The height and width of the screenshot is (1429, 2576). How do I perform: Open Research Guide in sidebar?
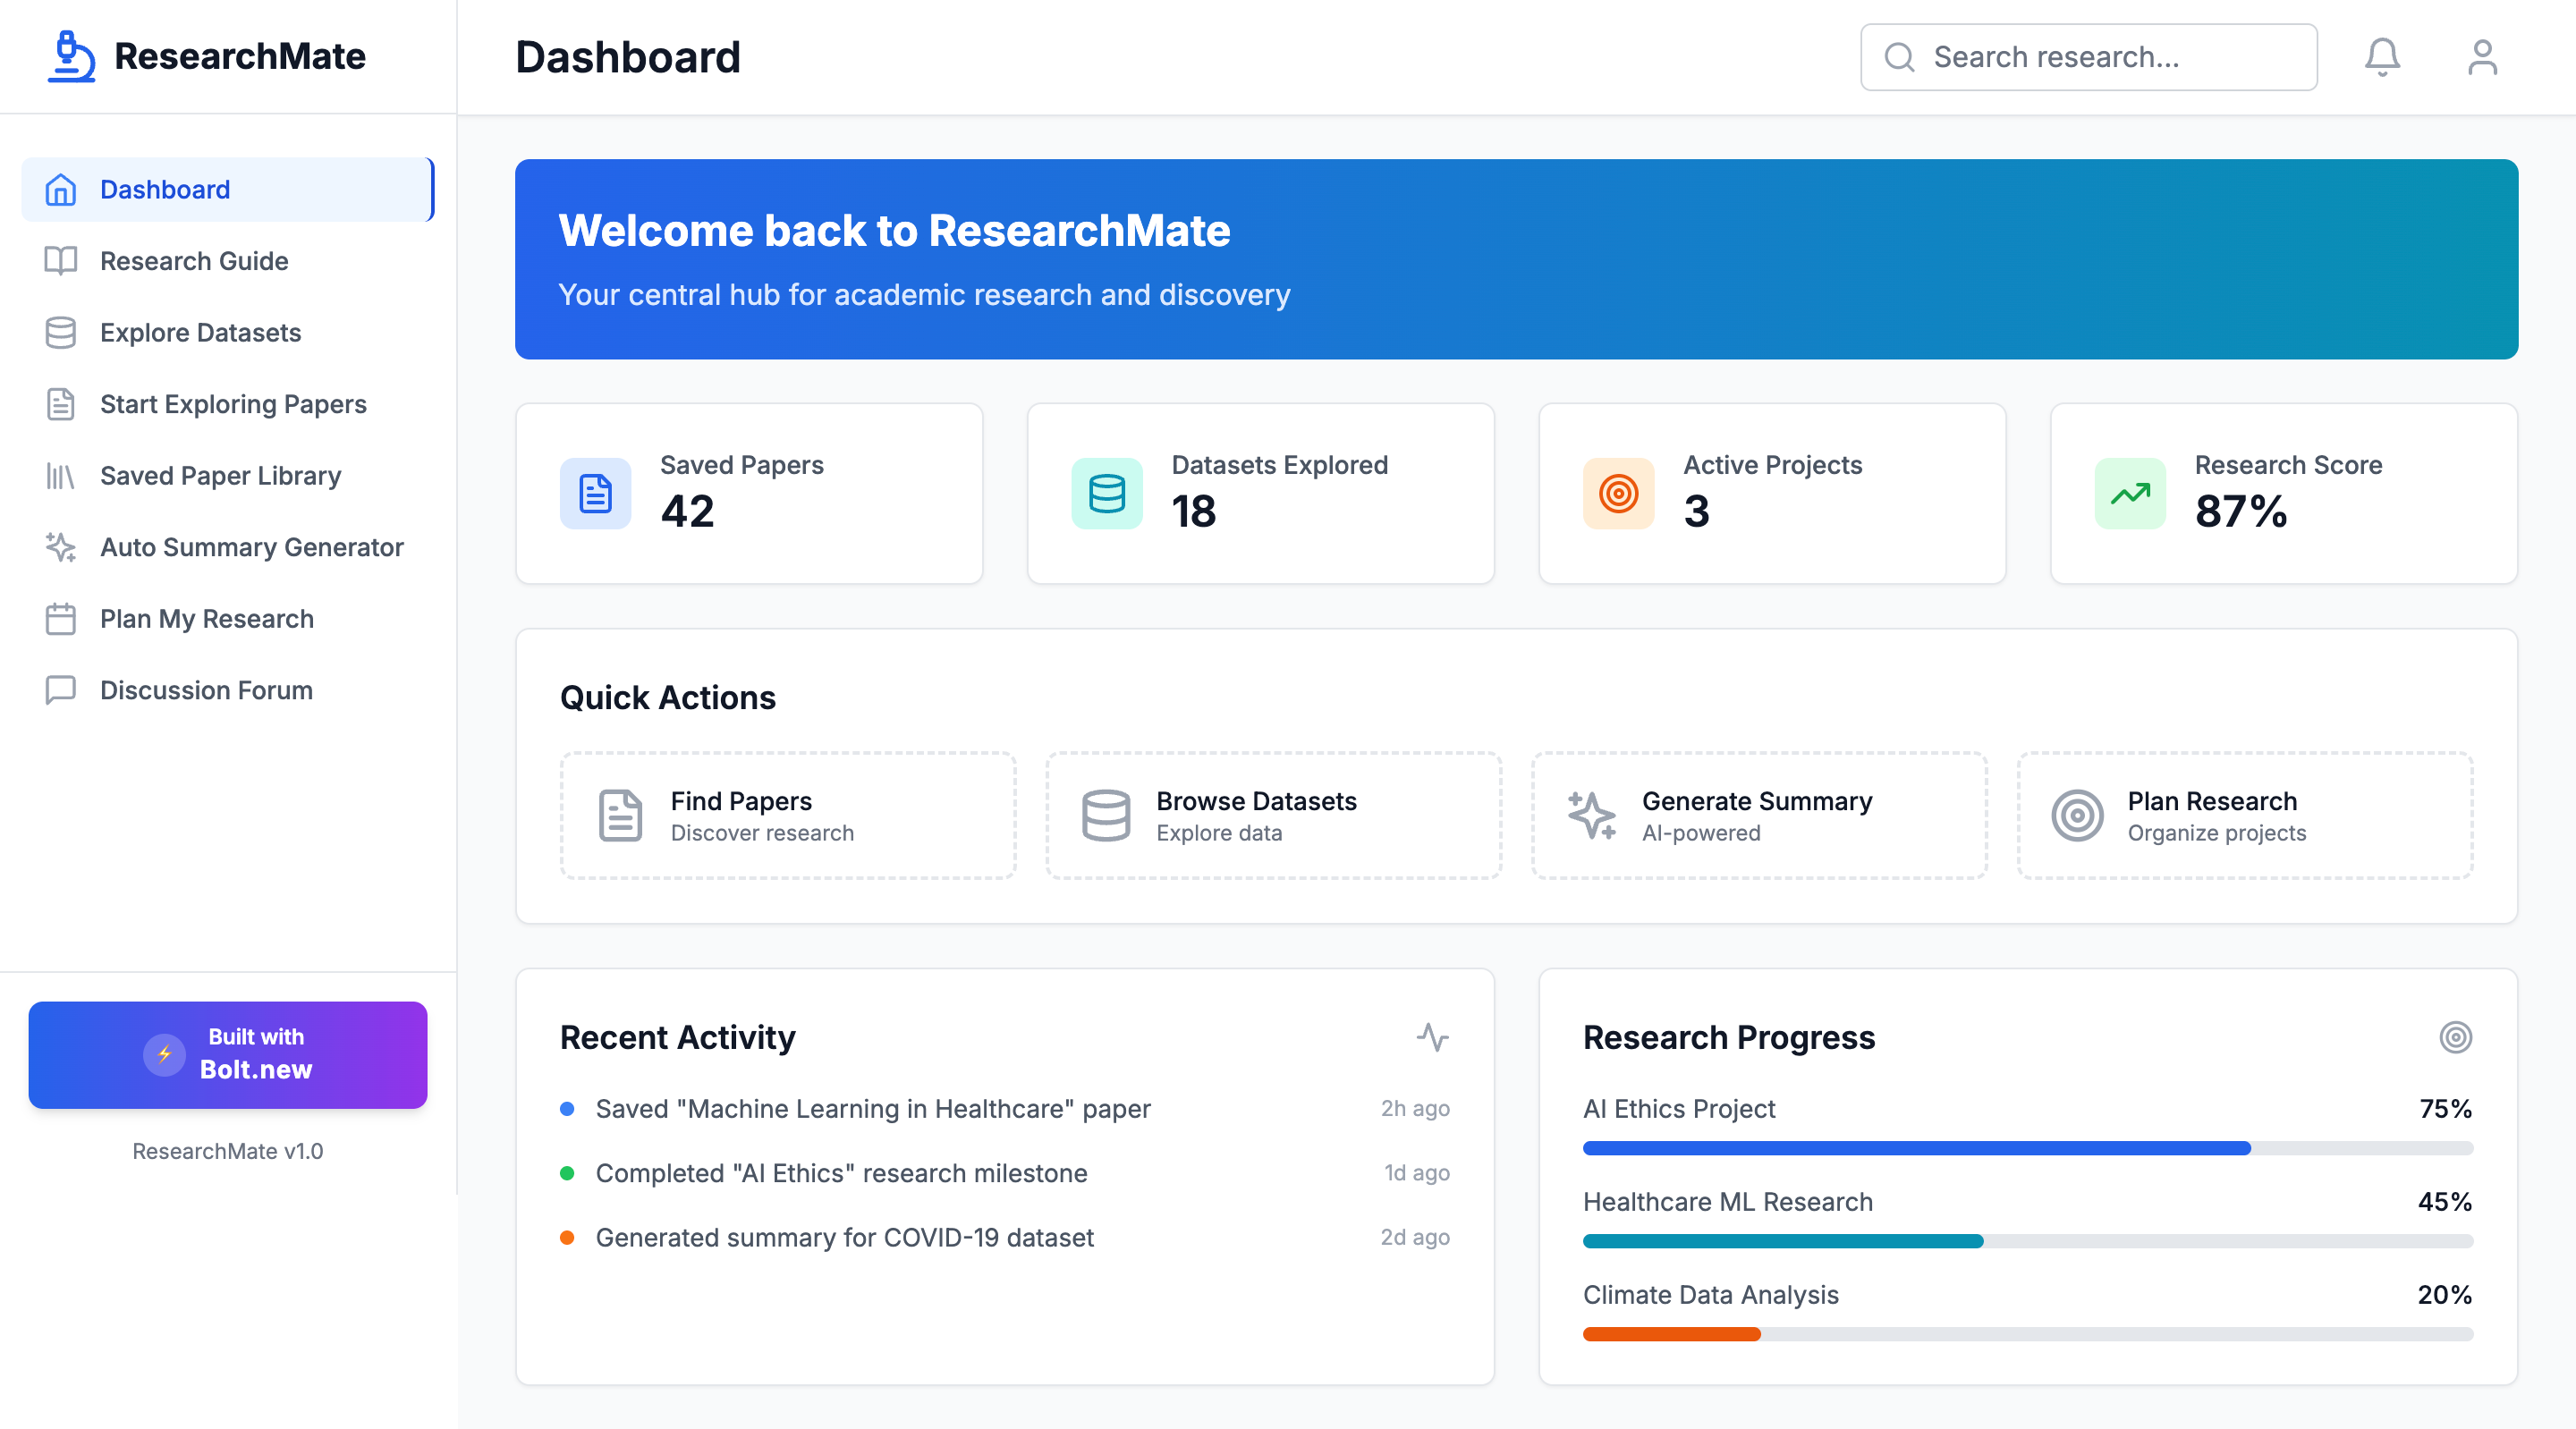[194, 261]
